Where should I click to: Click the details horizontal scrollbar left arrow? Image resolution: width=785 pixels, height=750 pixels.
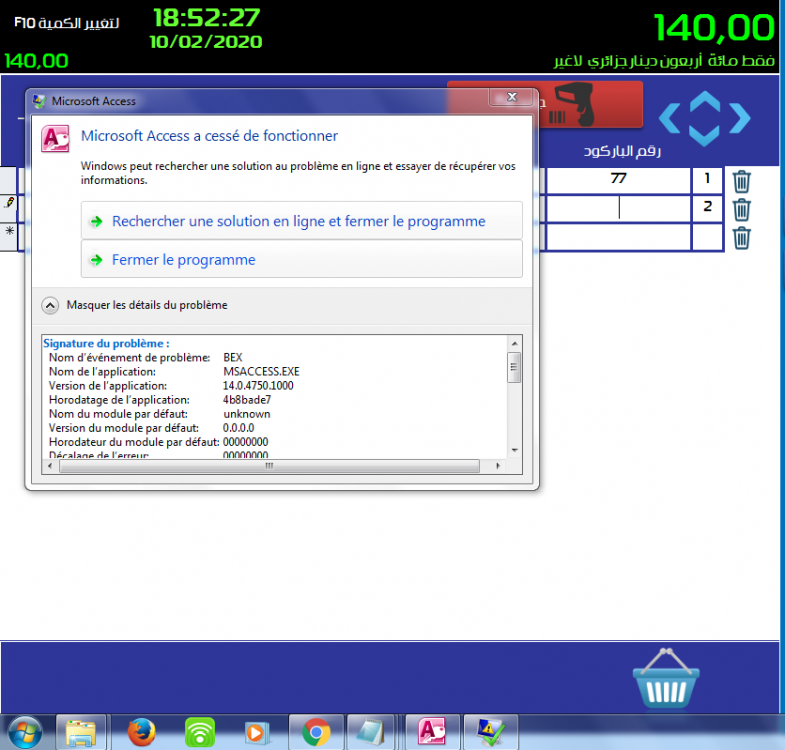click(50, 466)
